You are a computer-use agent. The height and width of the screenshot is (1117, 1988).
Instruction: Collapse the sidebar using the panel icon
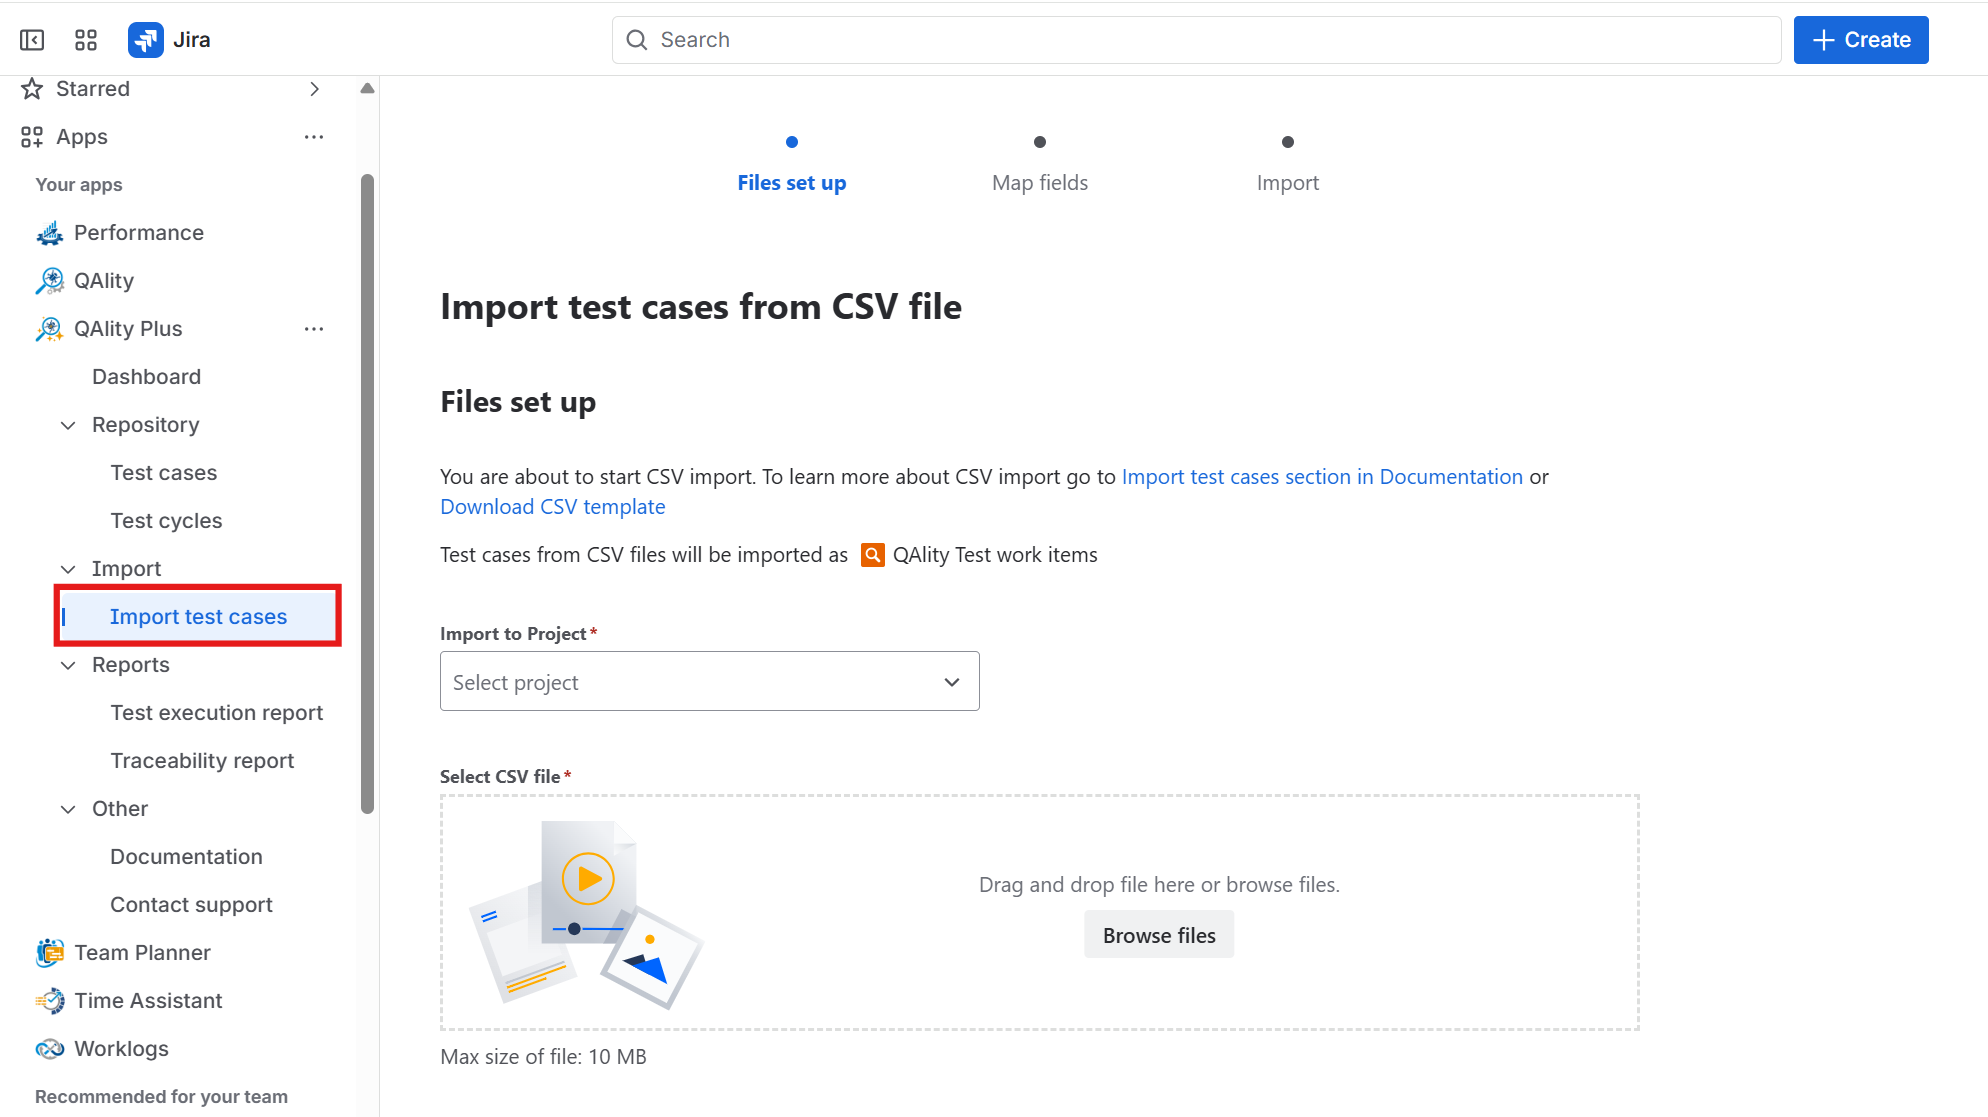click(x=32, y=40)
